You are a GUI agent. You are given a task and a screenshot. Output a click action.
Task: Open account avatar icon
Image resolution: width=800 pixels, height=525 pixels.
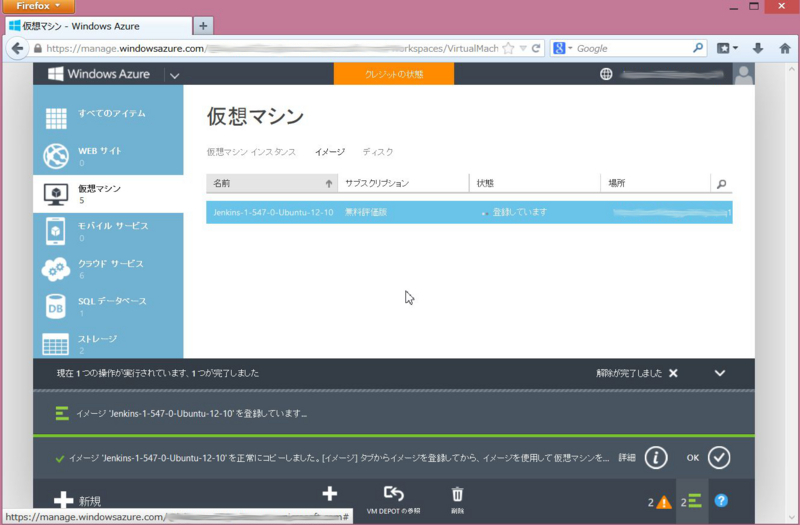click(743, 74)
